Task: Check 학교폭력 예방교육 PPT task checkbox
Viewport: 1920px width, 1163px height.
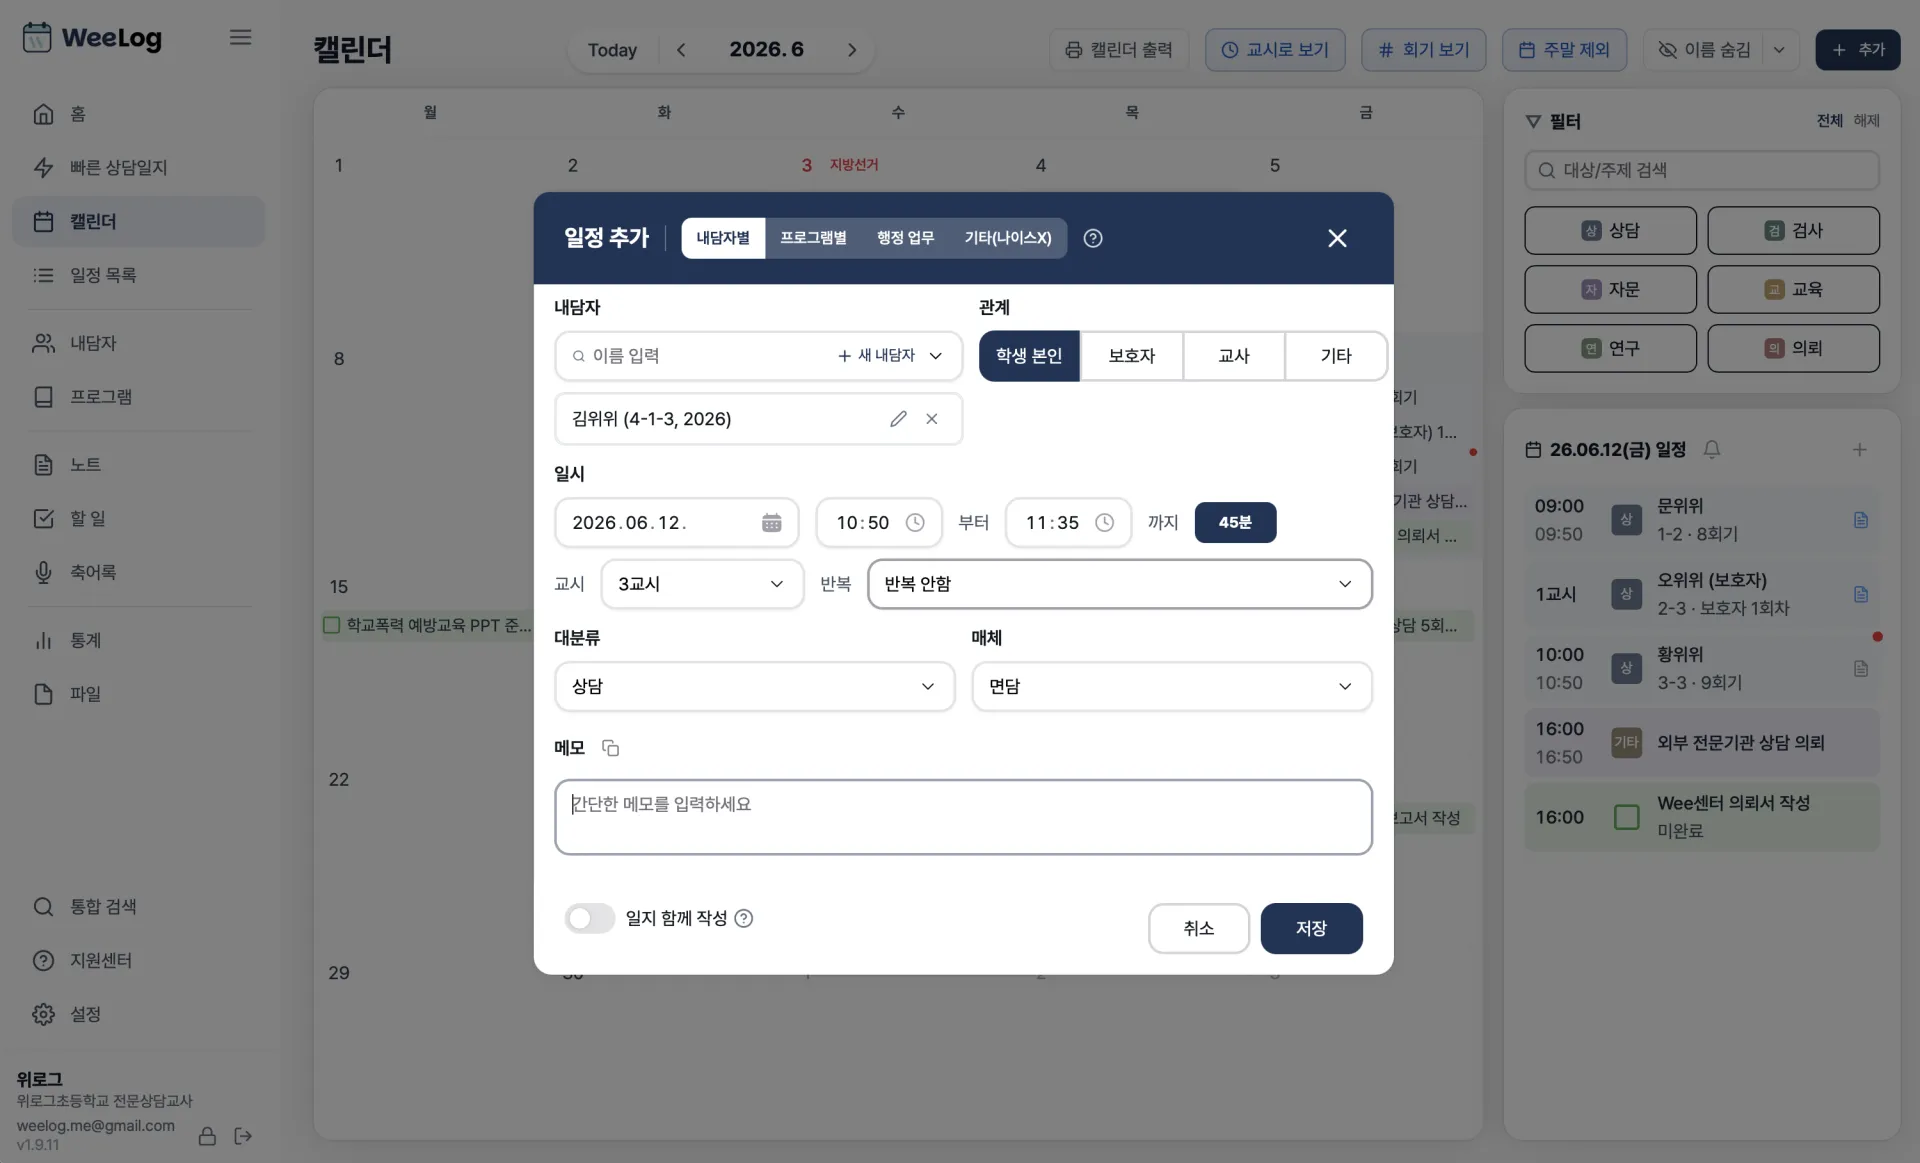Action: [x=332, y=625]
